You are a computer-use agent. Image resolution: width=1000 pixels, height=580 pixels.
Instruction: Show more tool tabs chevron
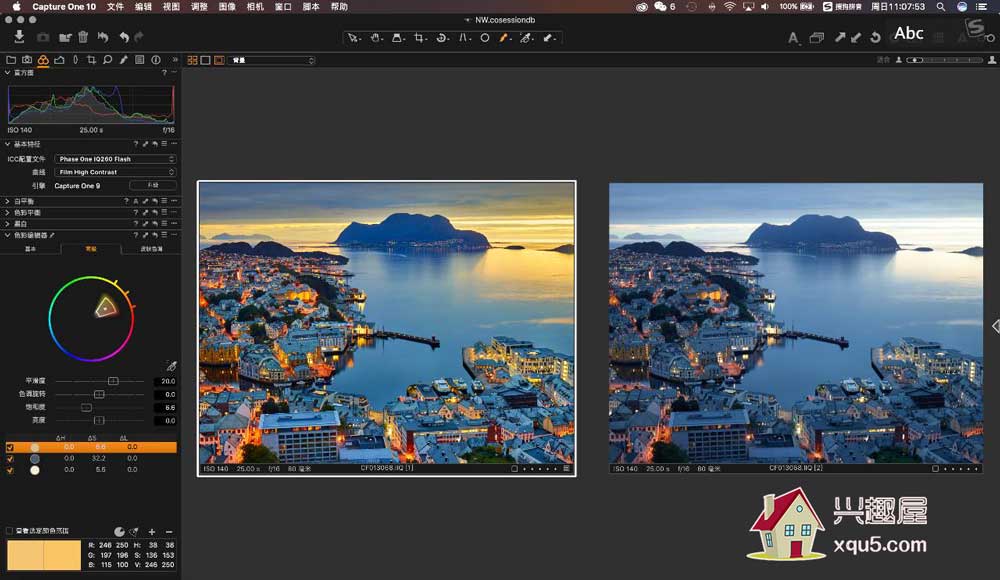[x=175, y=60]
